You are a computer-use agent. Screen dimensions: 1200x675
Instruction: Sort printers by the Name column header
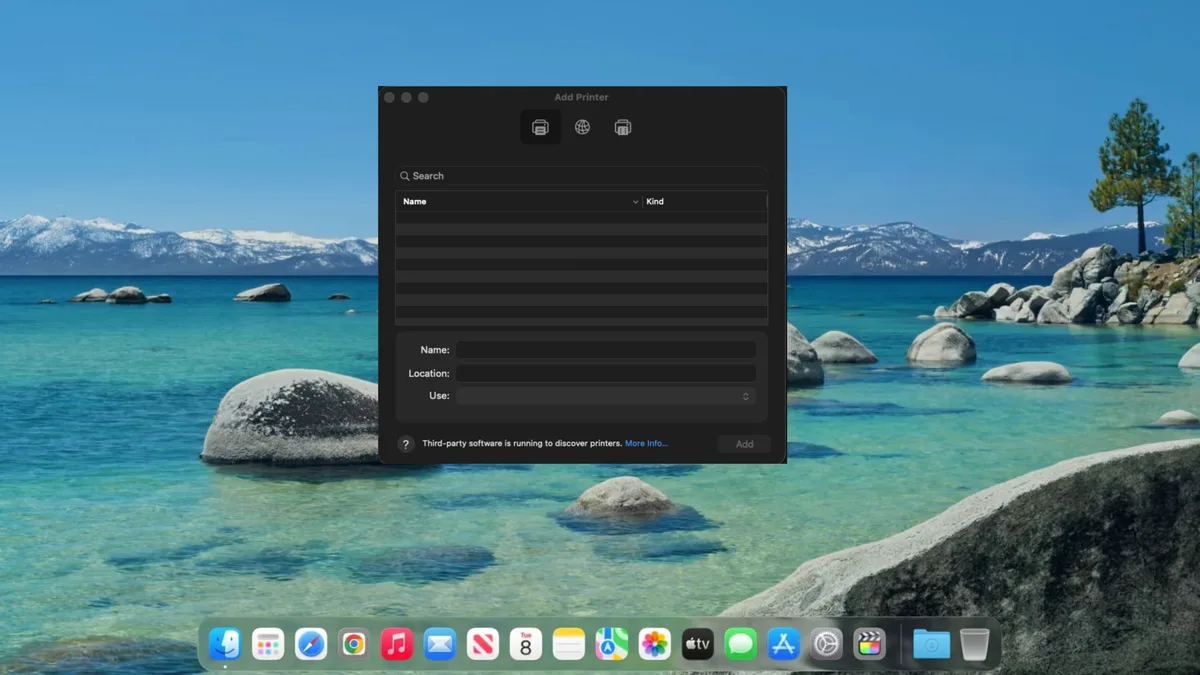click(519, 201)
